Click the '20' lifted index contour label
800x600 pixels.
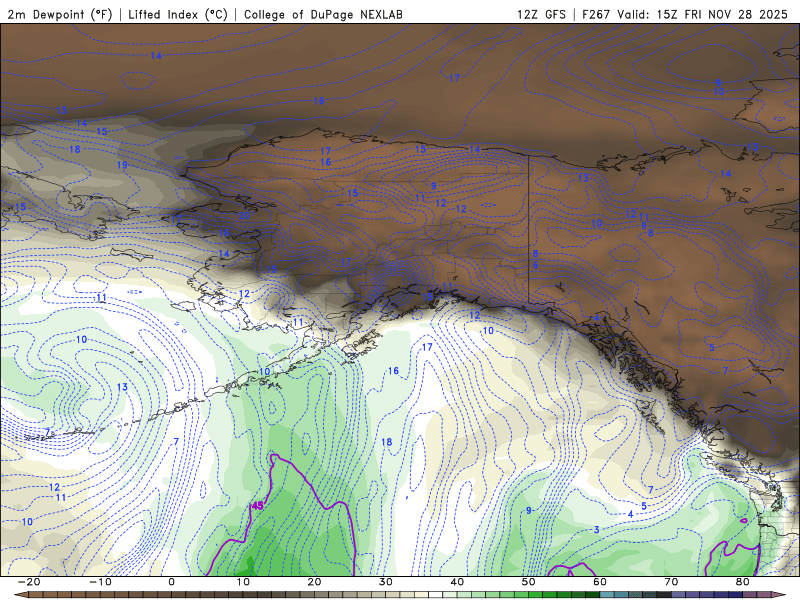coord(244,216)
